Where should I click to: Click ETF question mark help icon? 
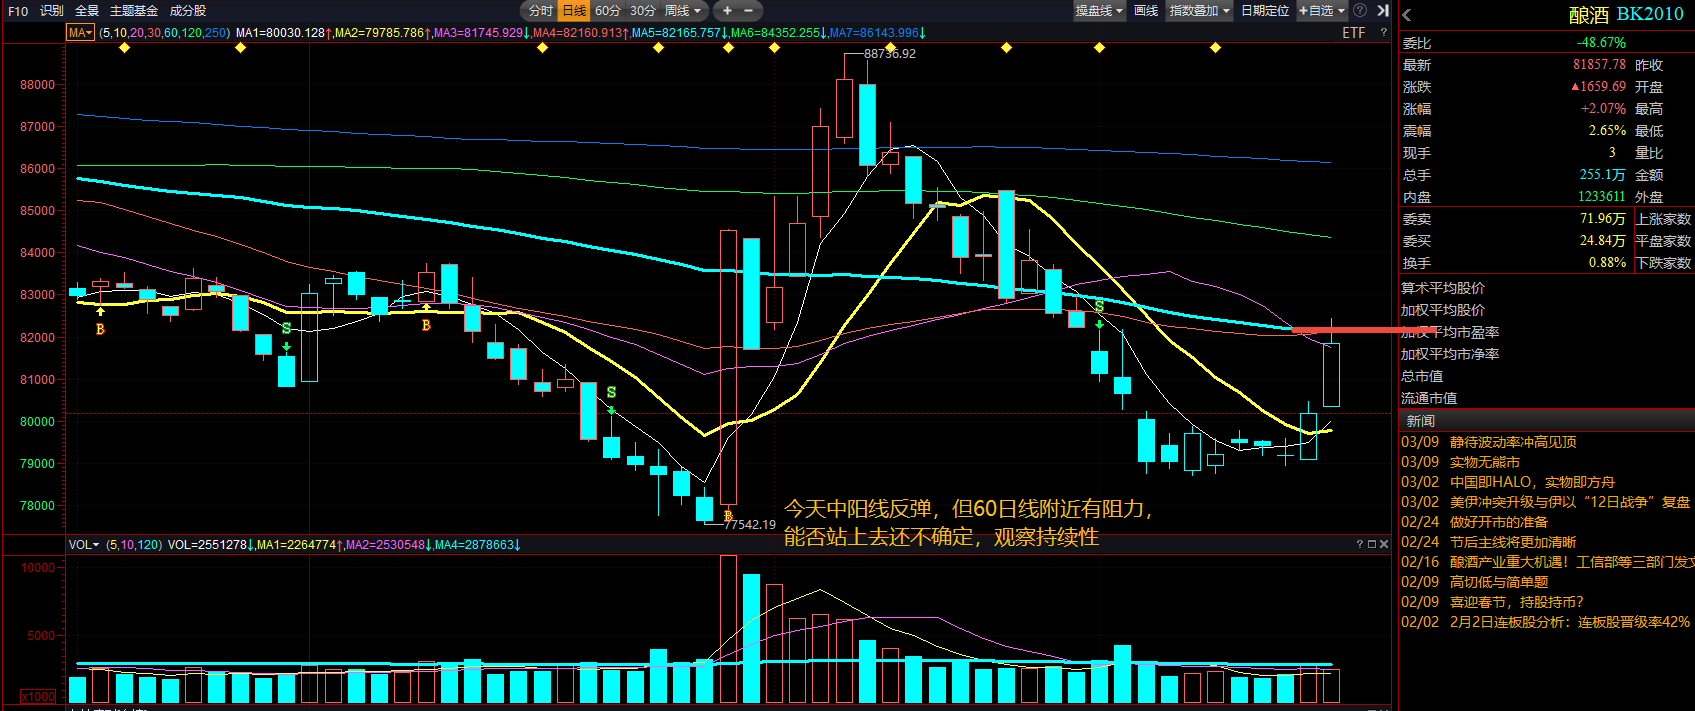1384,33
